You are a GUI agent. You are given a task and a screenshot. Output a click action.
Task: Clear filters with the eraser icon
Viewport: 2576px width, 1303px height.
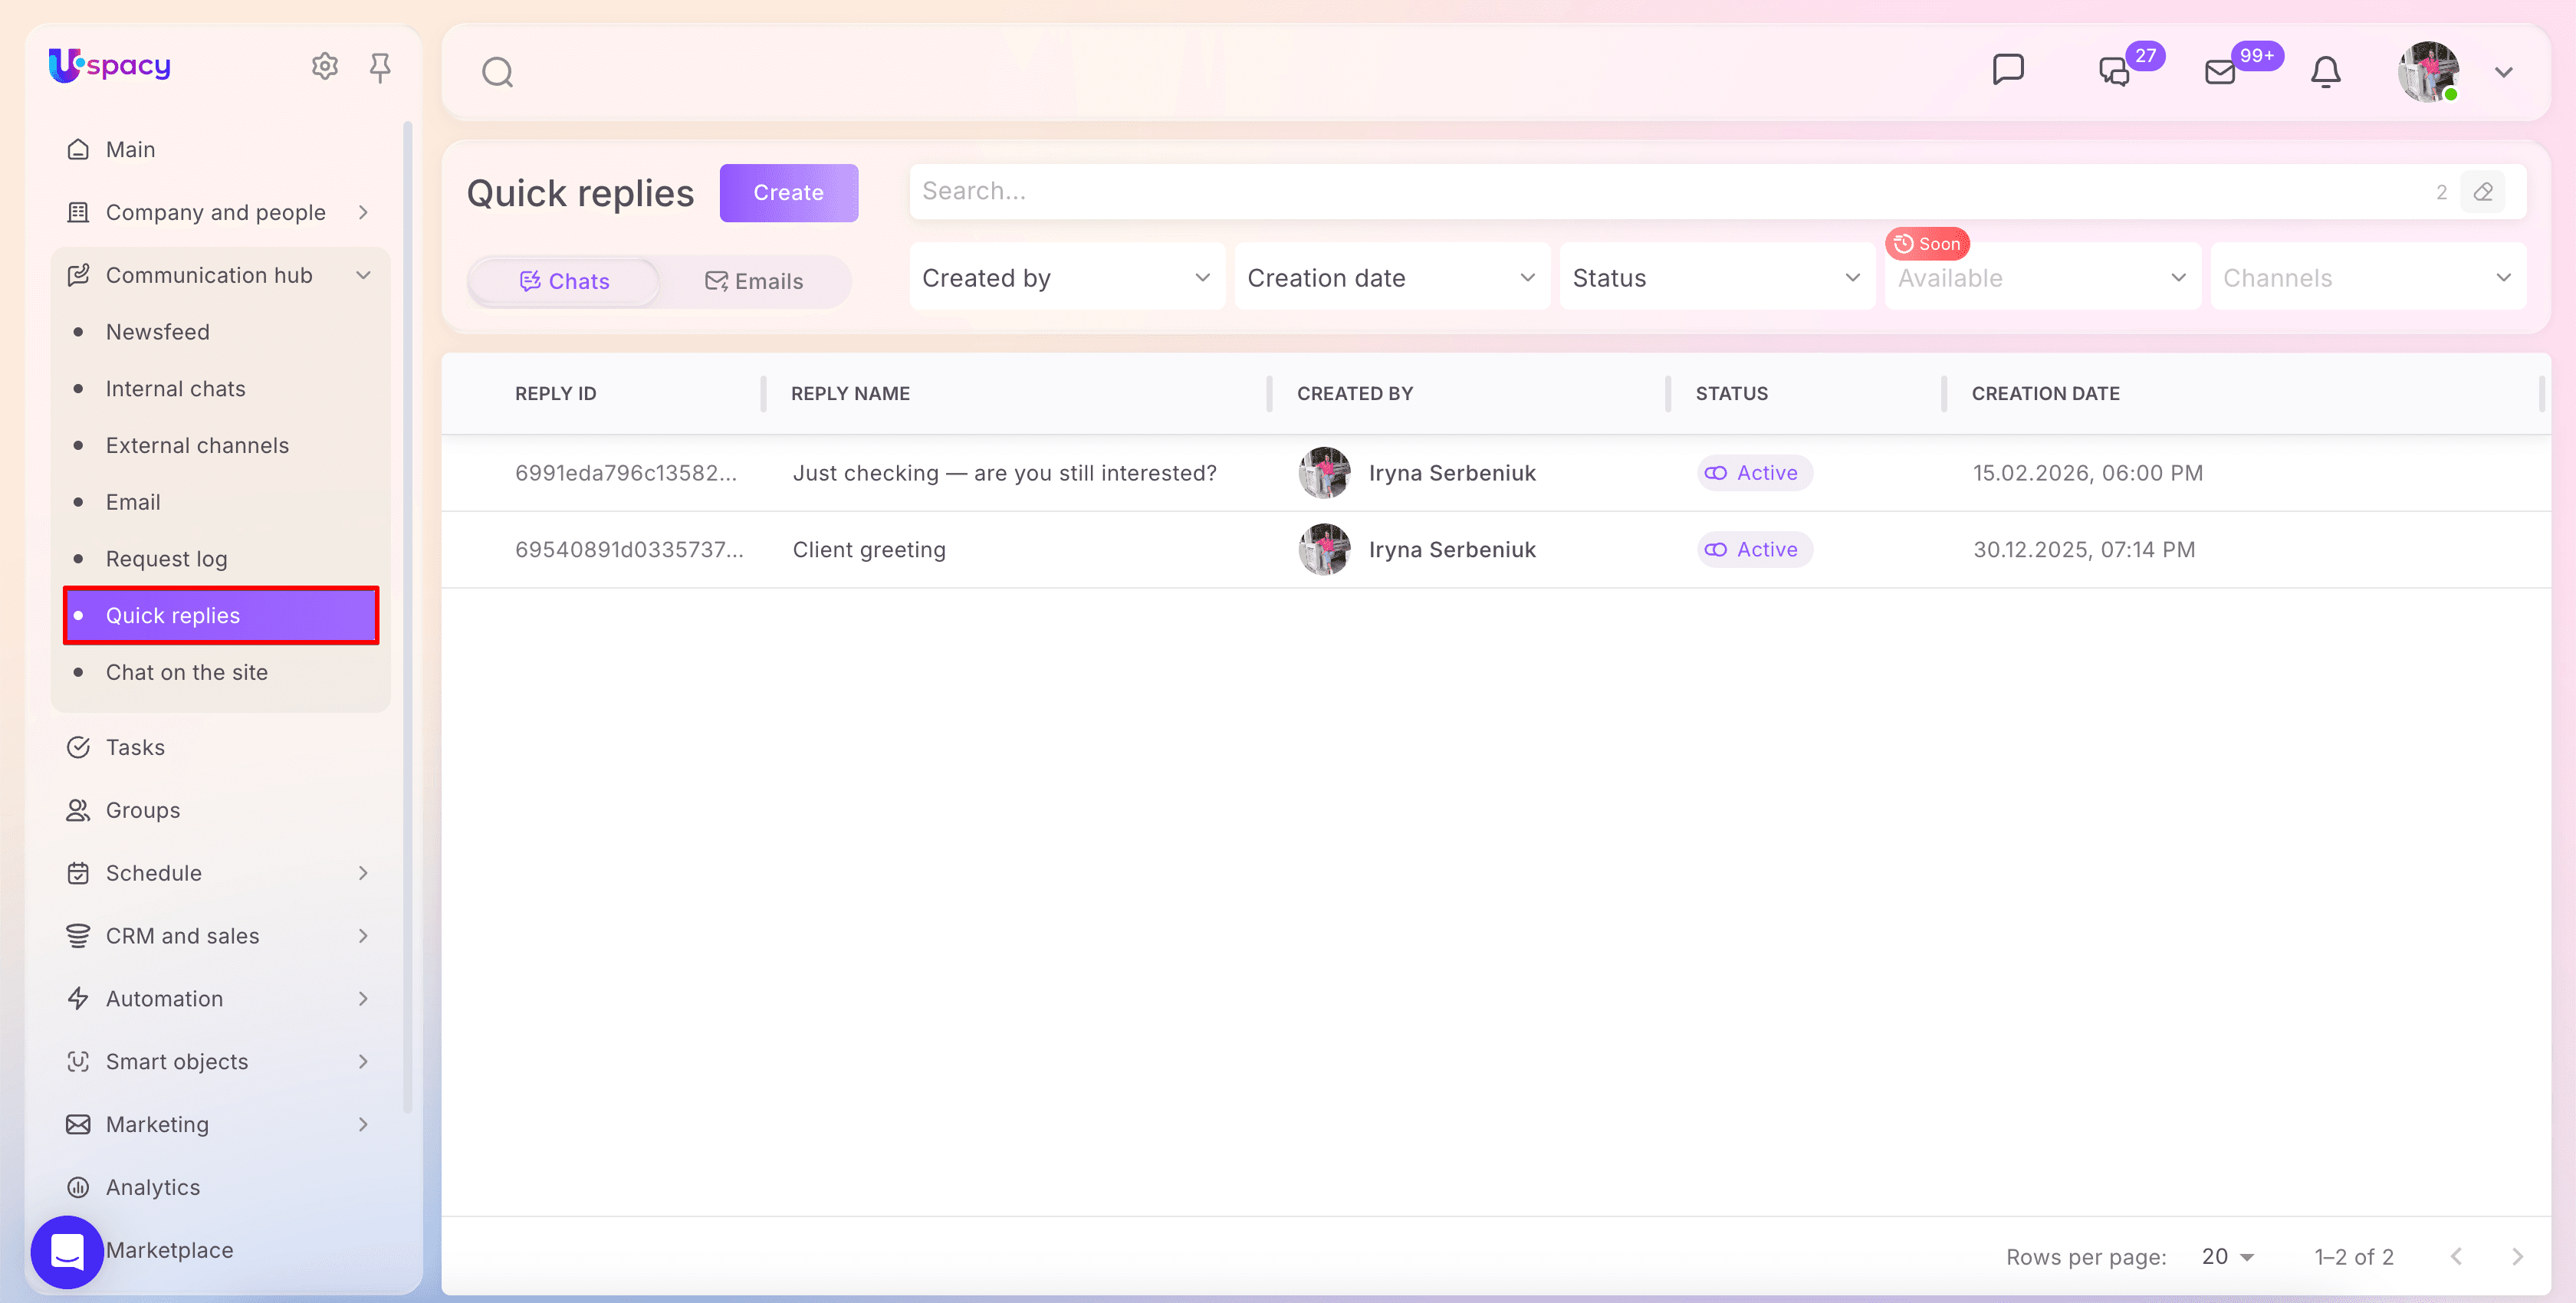2483,192
